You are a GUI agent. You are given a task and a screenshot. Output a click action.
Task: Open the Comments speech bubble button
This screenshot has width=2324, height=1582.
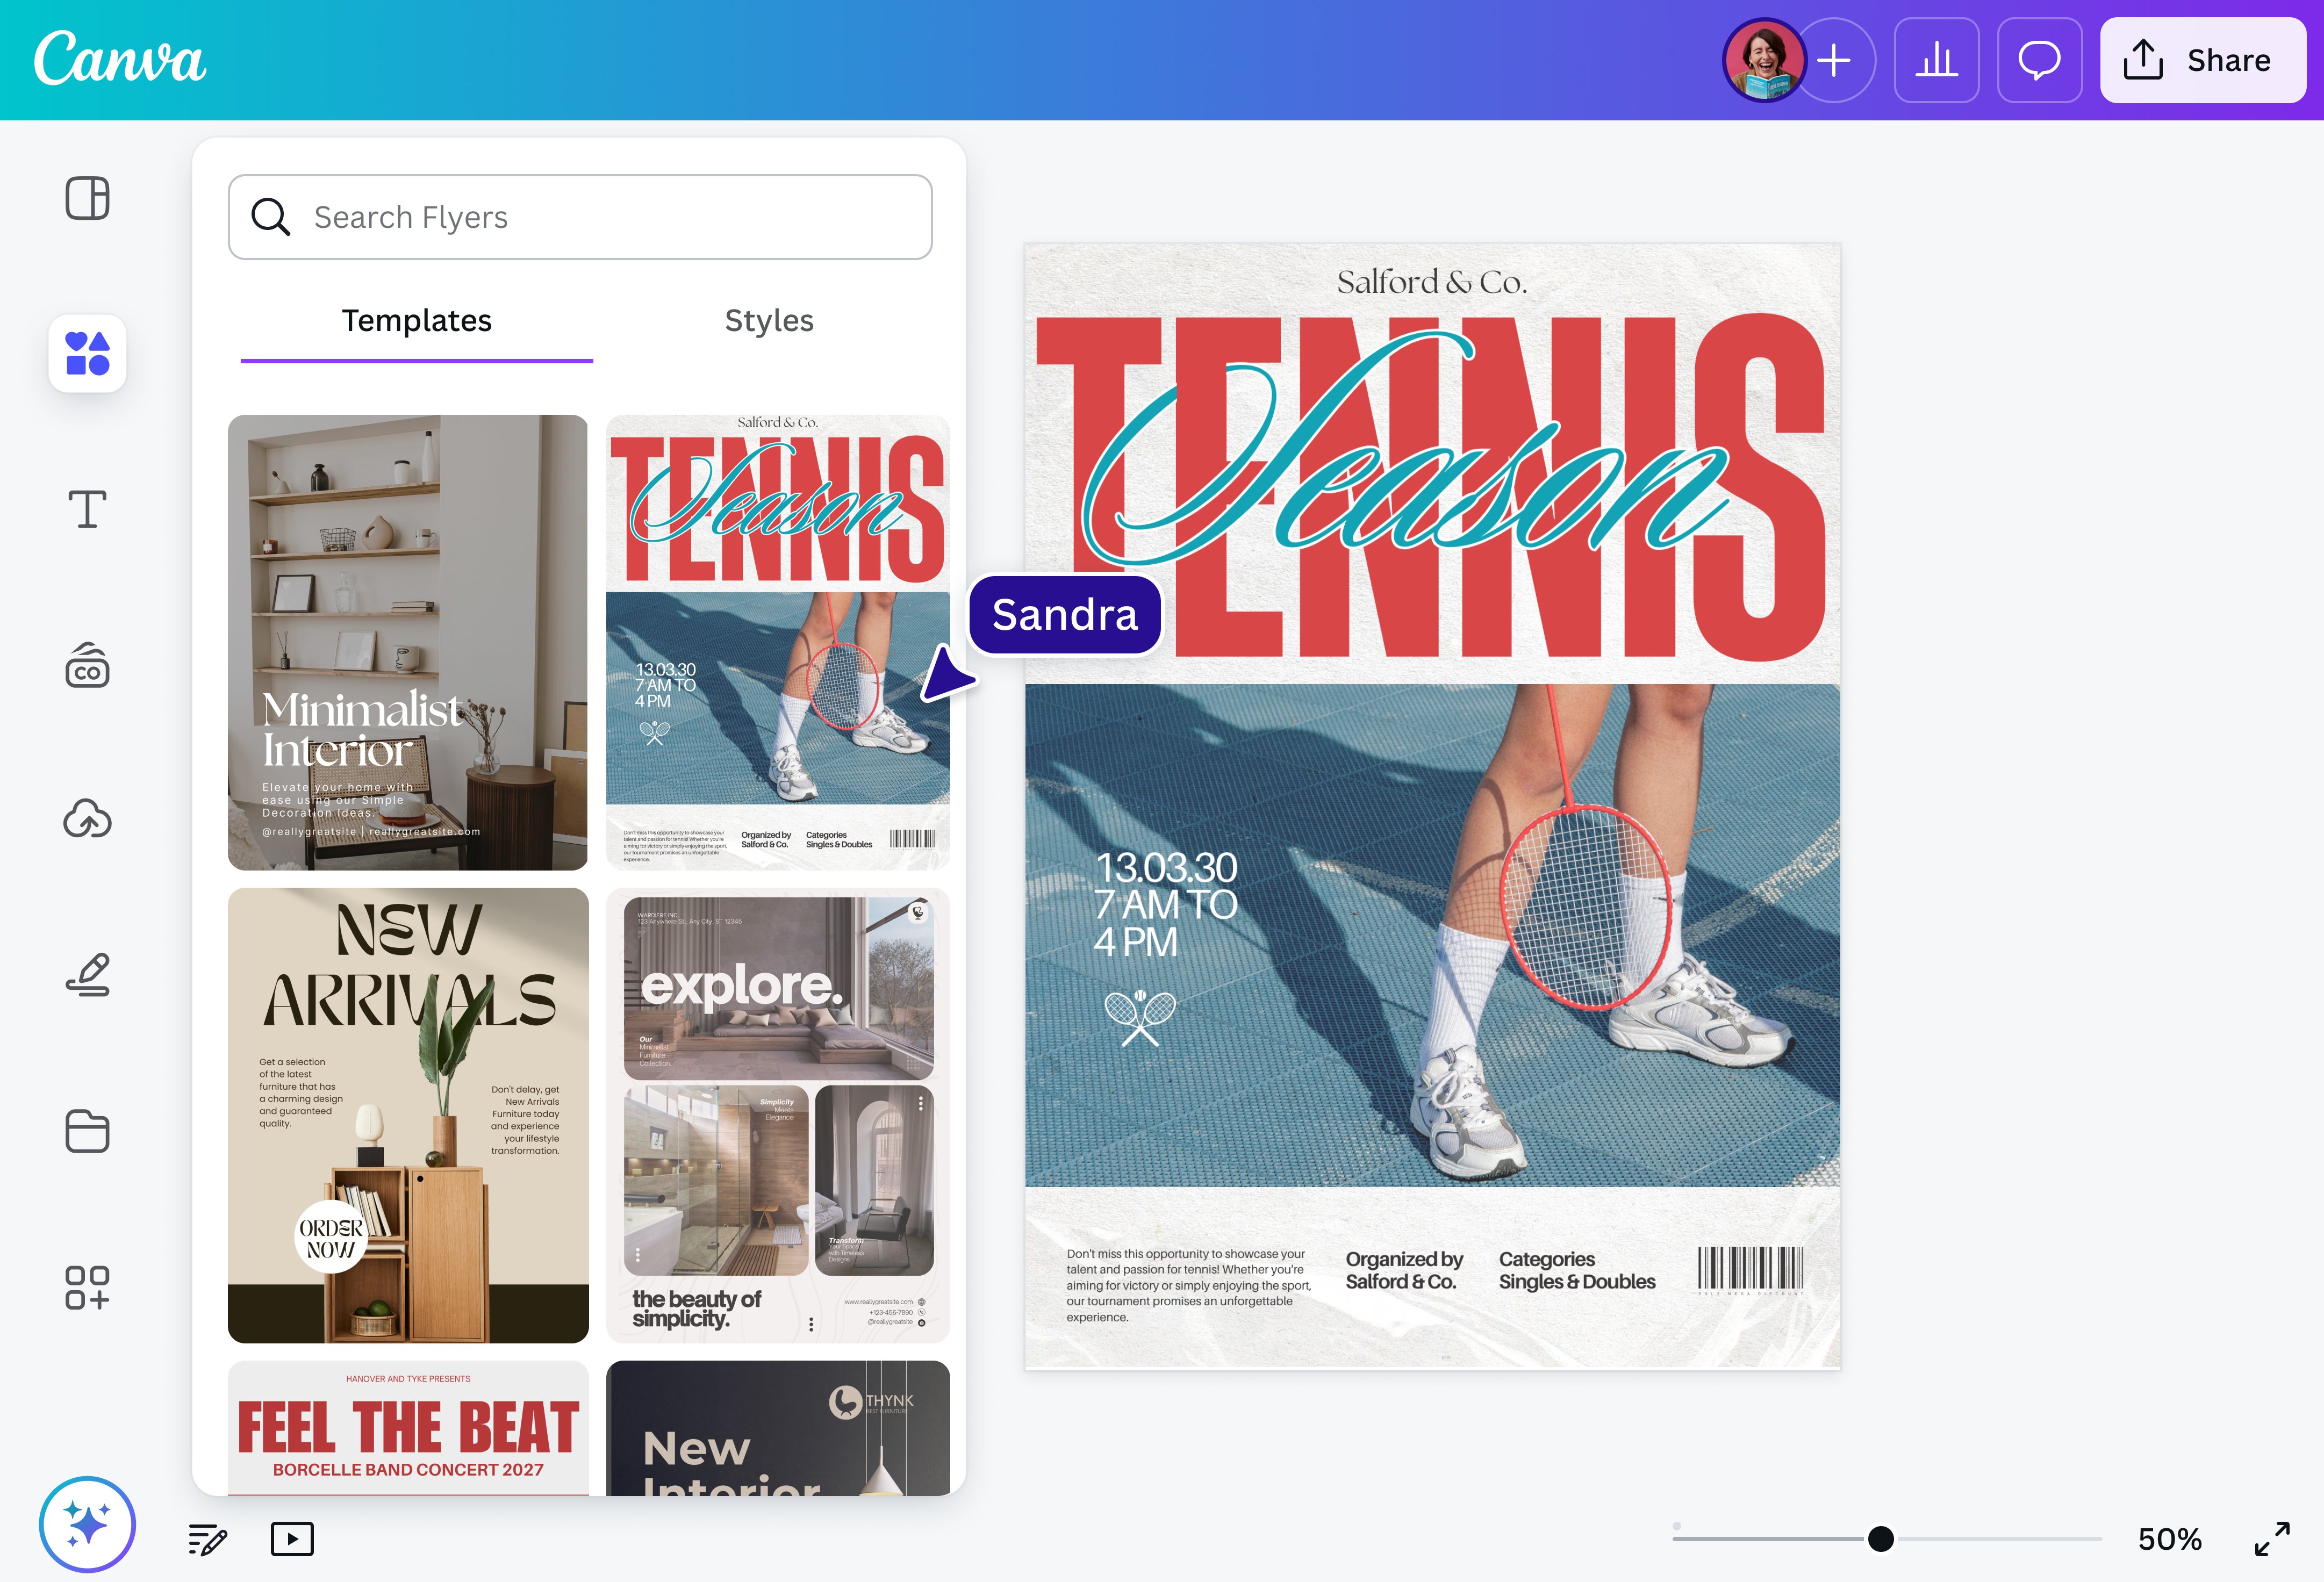point(2039,60)
